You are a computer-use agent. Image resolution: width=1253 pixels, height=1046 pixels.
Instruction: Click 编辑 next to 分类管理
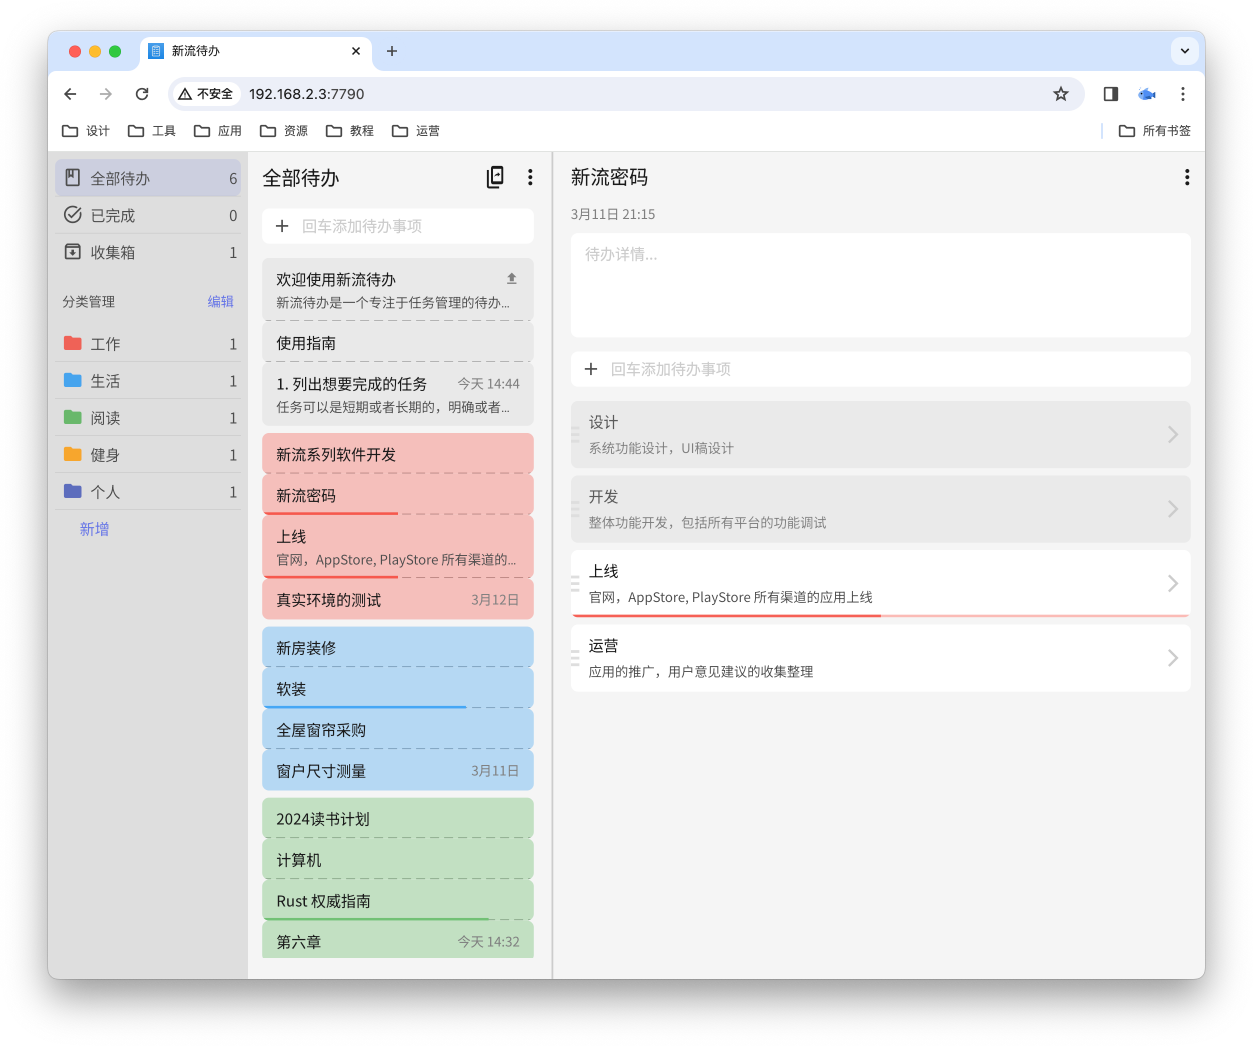(x=221, y=301)
